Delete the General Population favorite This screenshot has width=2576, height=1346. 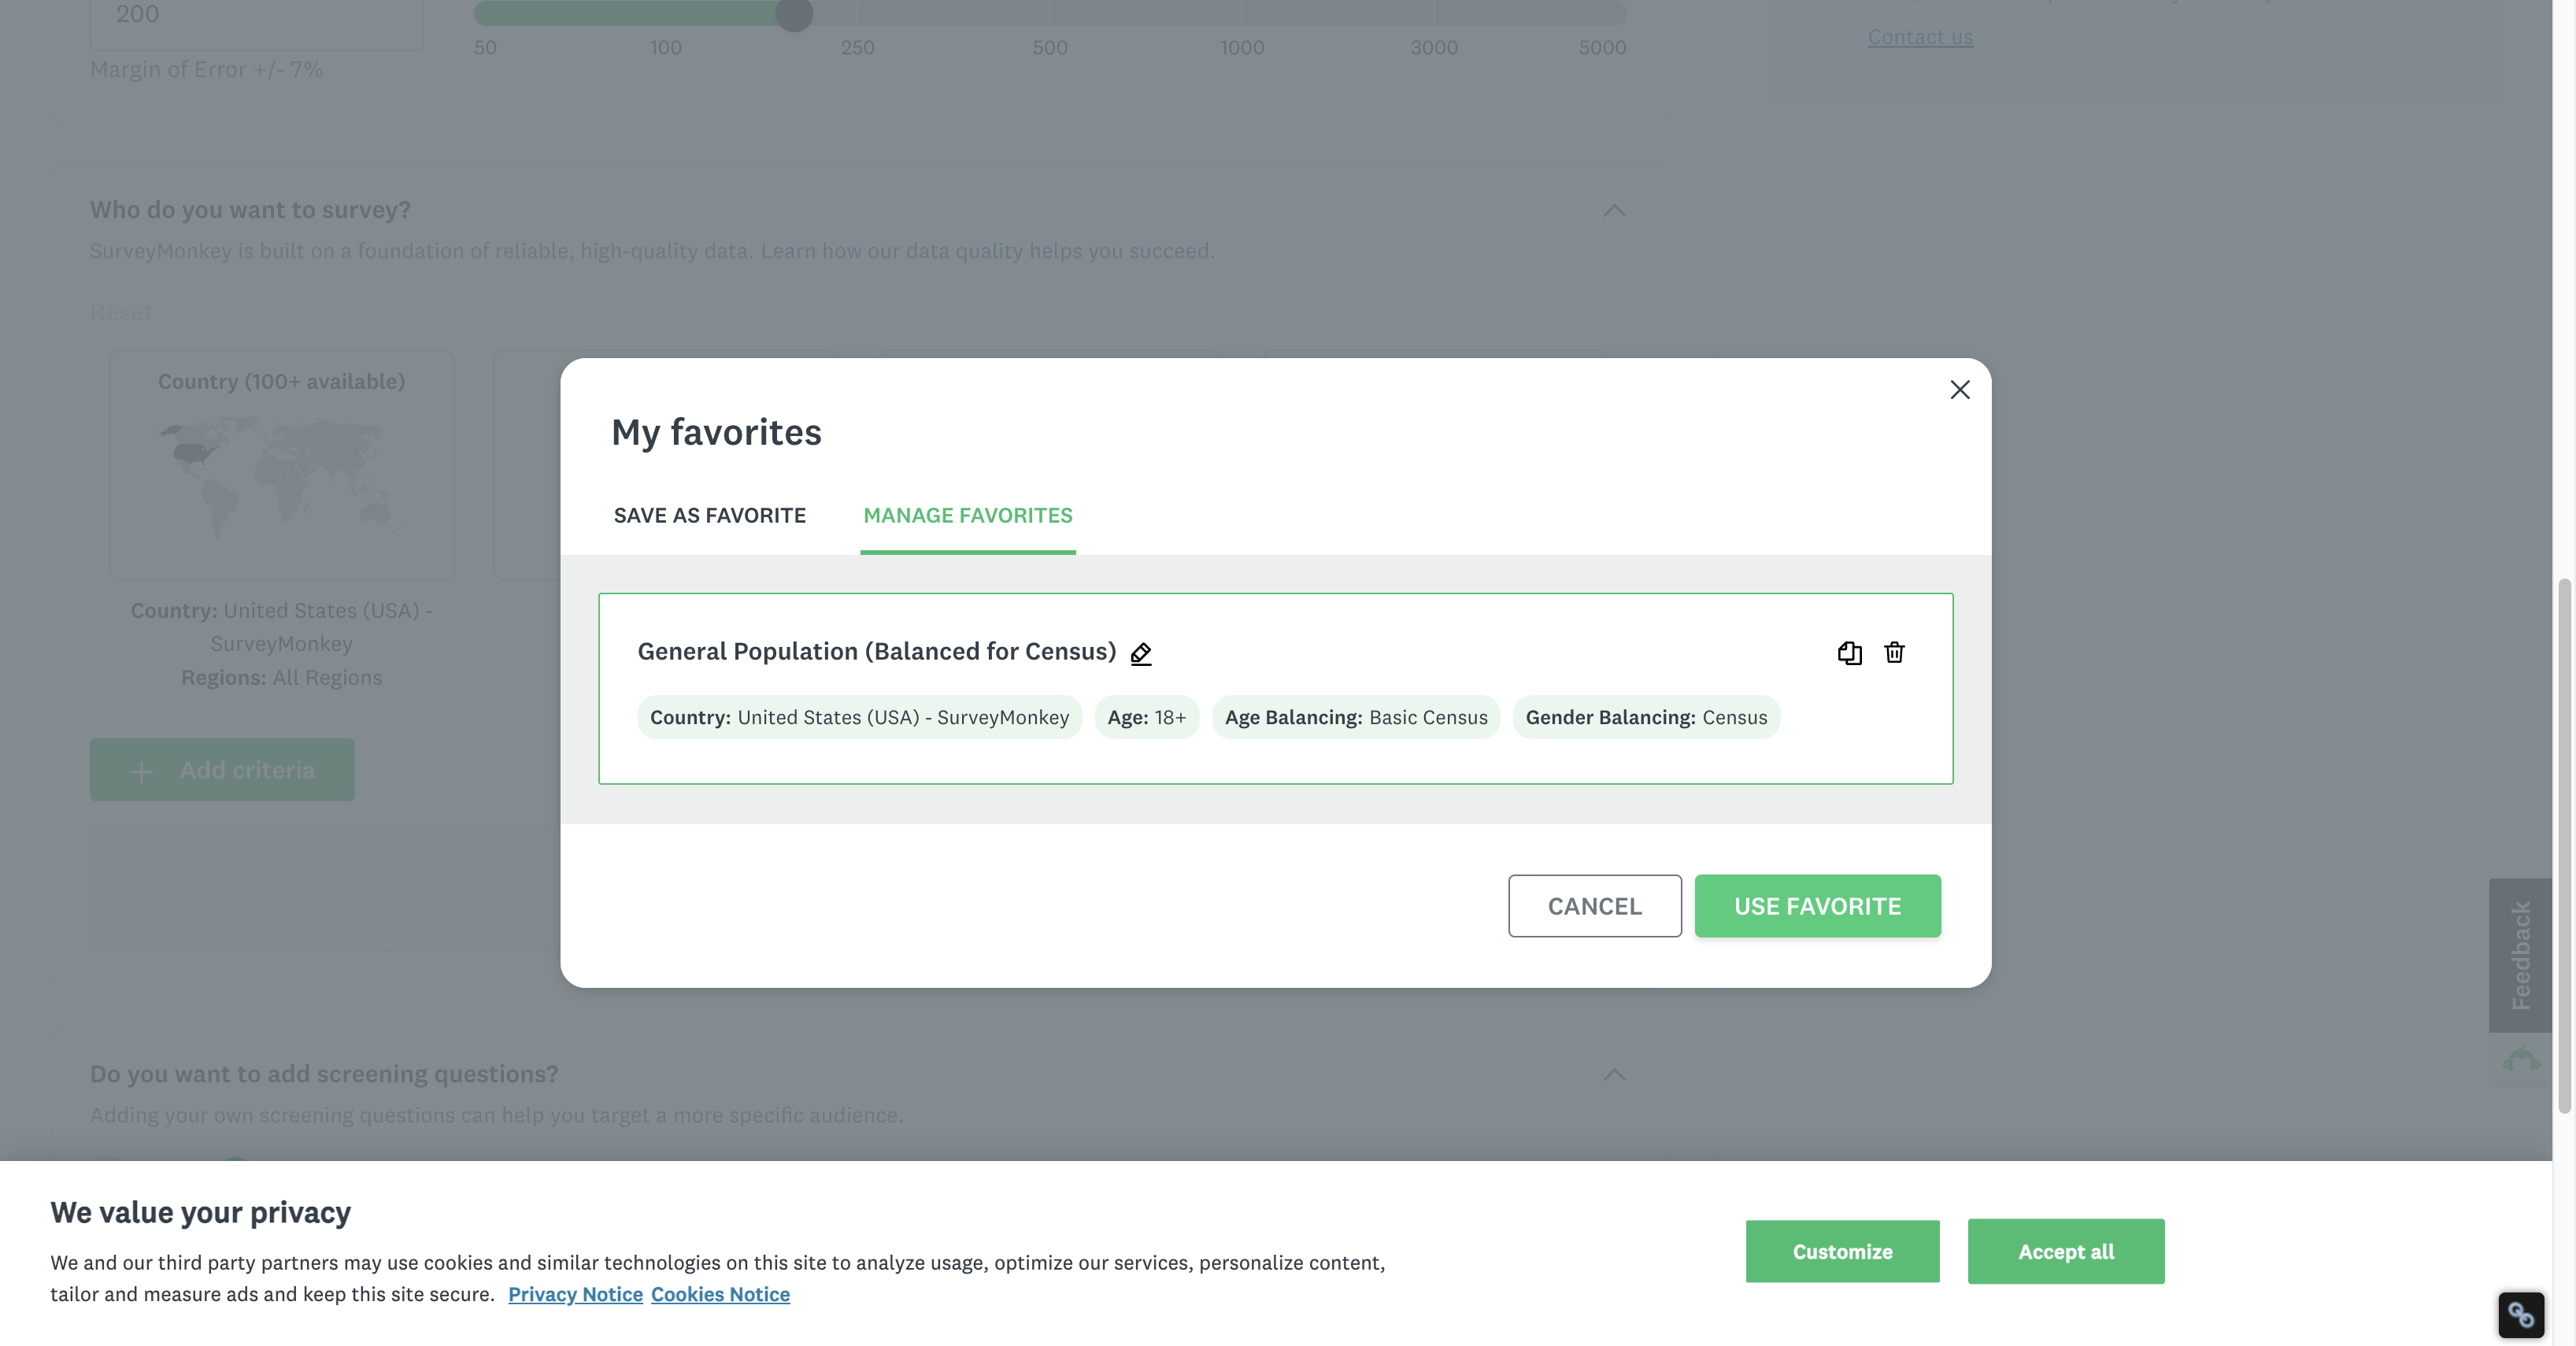1894,653
